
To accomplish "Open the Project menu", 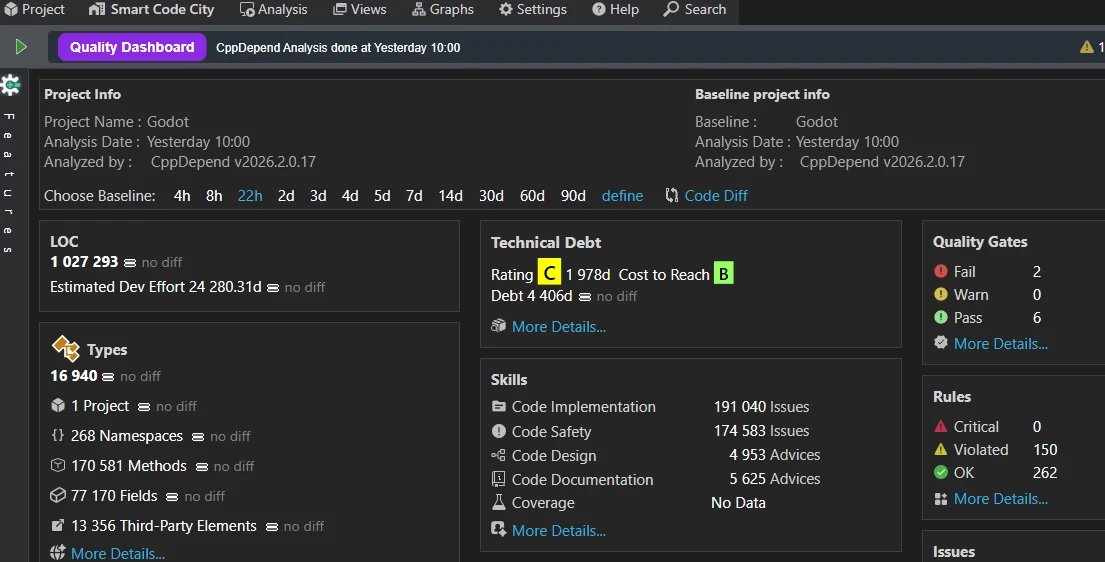I will tap(35, 9).
